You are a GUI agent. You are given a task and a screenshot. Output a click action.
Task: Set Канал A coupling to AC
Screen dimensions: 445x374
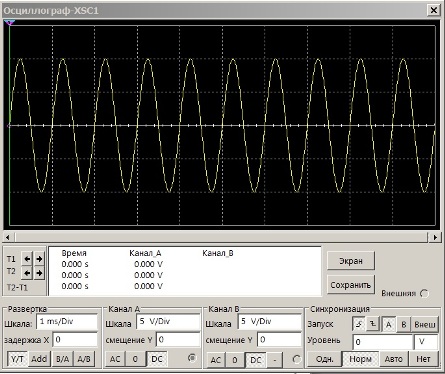(115, 359)
